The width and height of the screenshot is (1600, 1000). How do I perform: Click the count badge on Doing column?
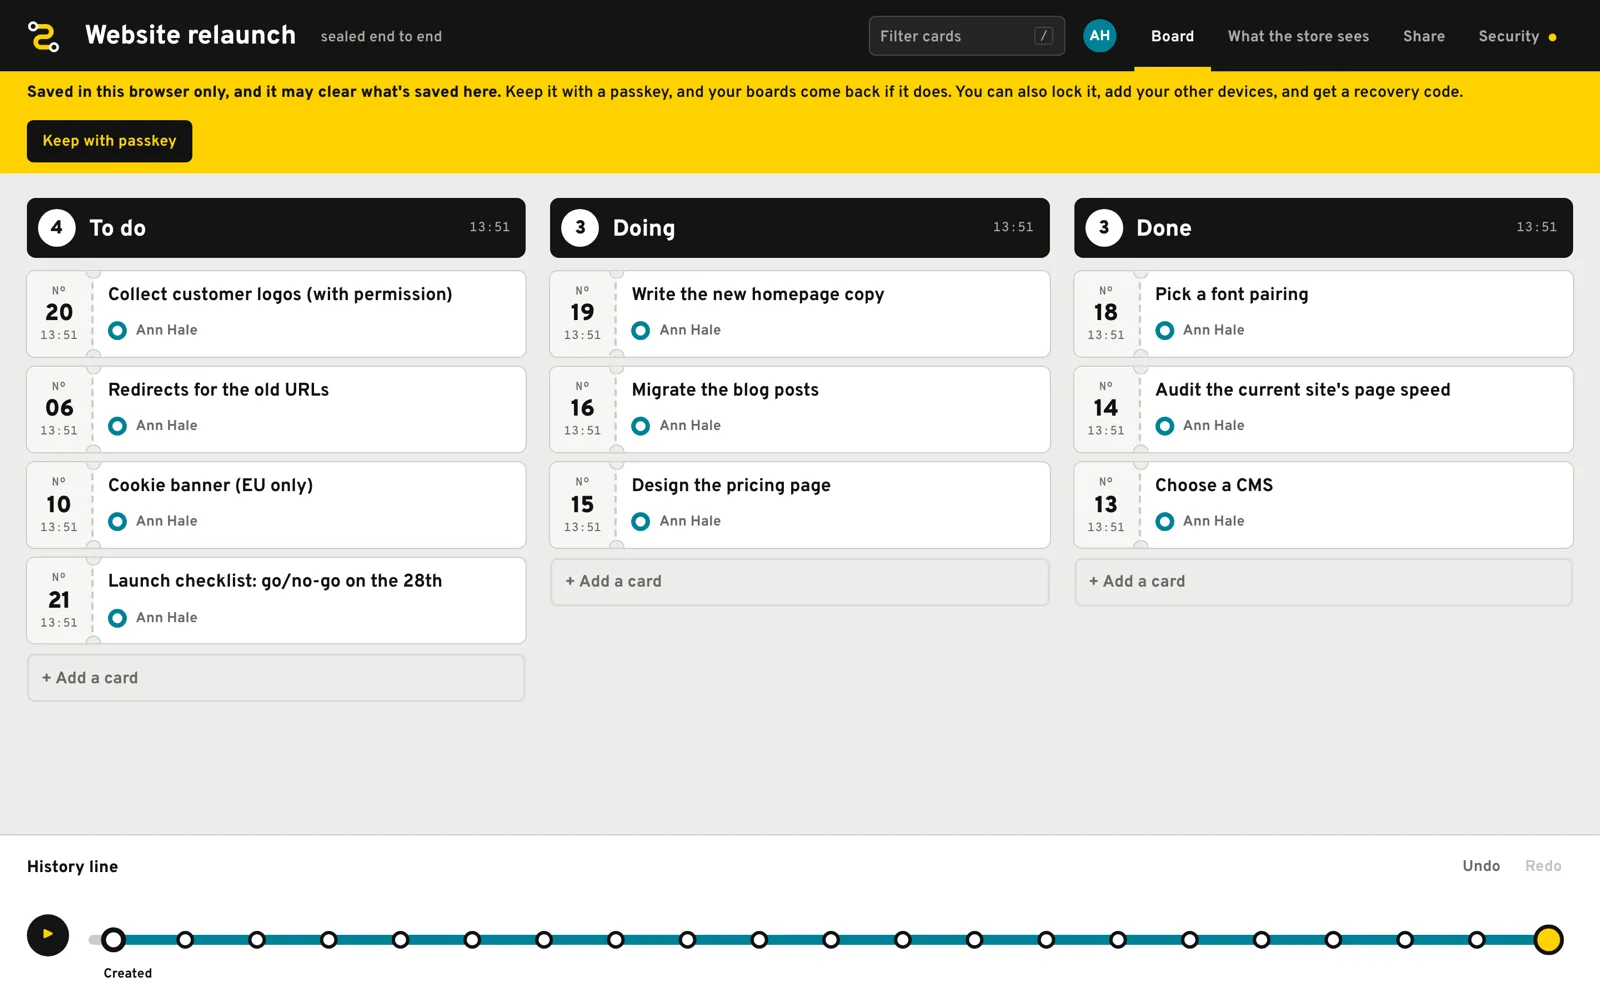coord(580,228)
